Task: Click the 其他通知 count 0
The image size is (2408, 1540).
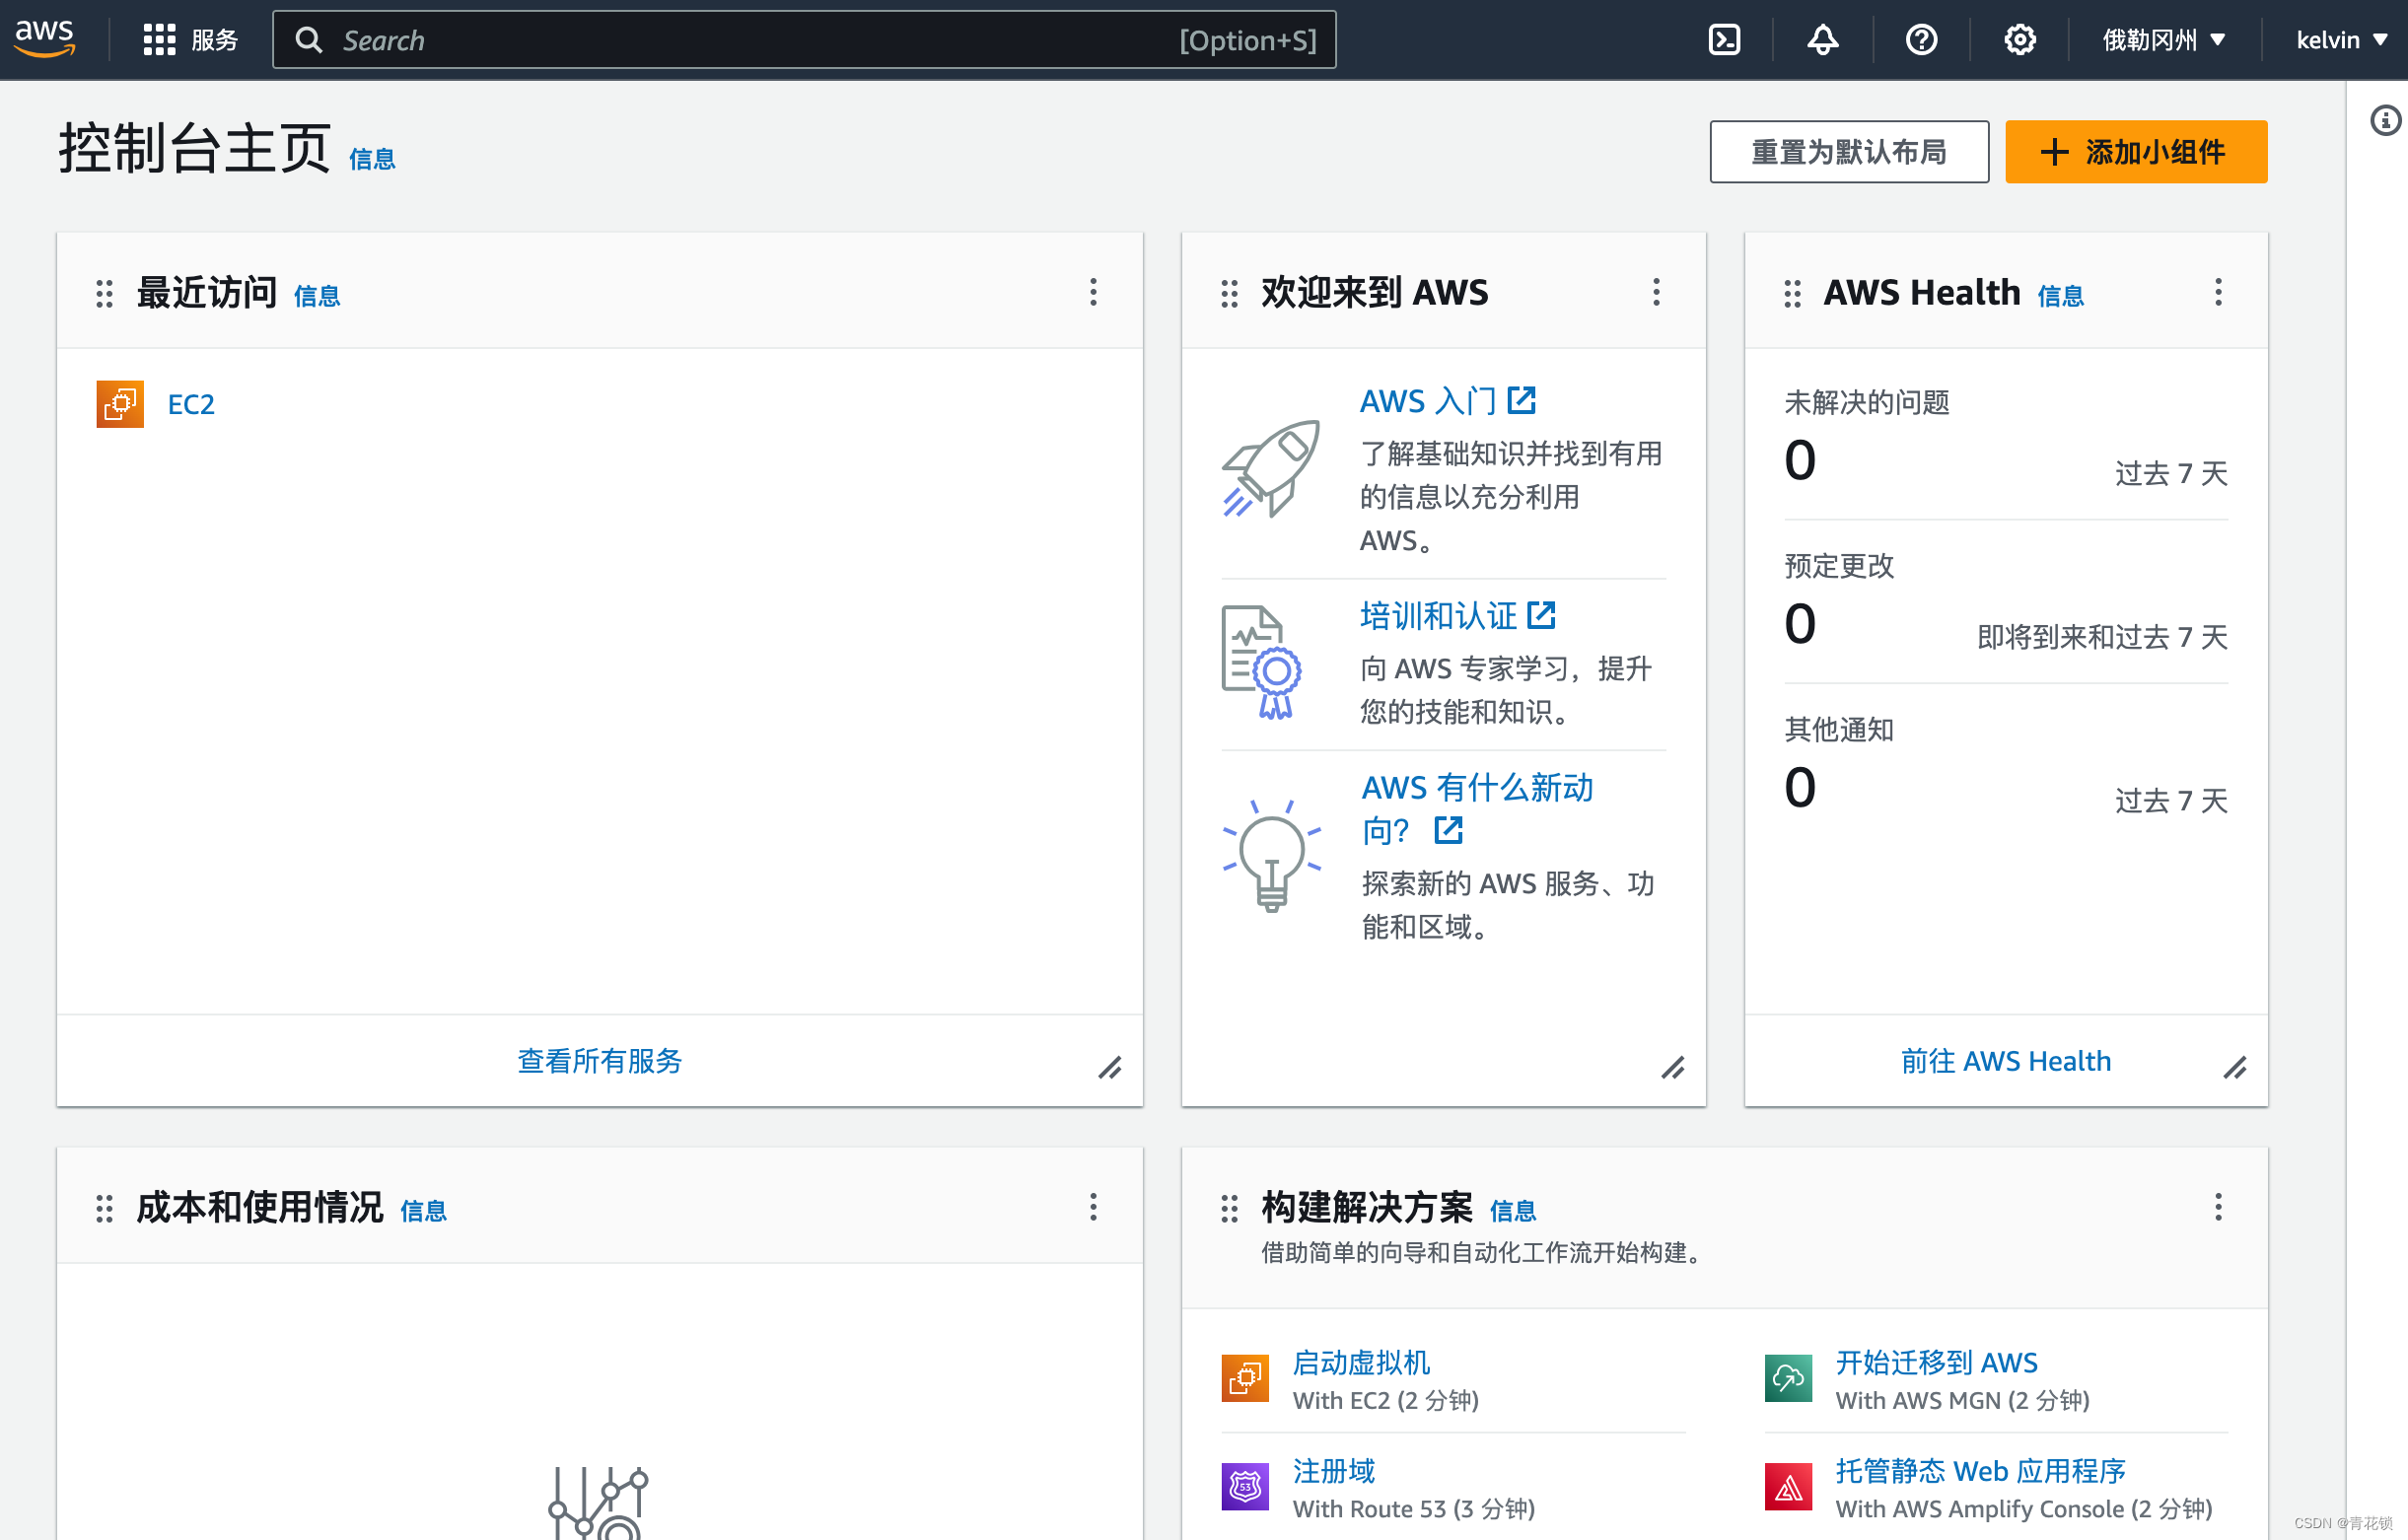Action: pyautogui.click(x=1800, y=789)
